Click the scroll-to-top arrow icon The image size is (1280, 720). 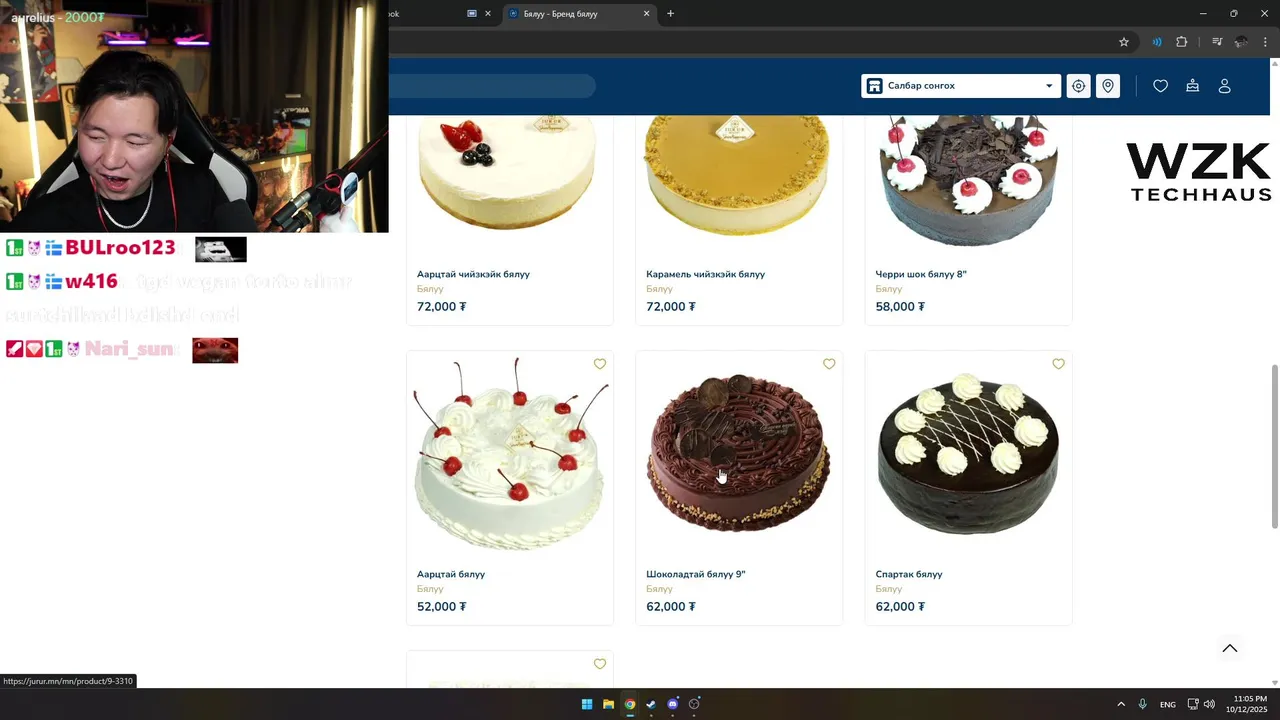[1230, 648]
